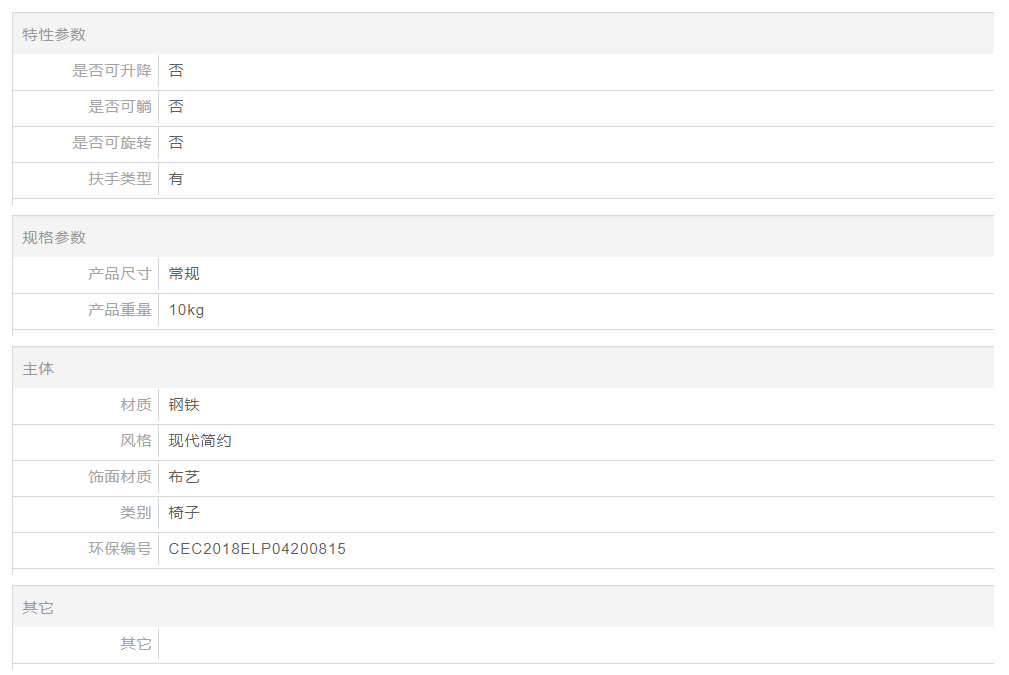The width and height of the screenshot is (1009, 675).
Task: Click the 环保编号 label
Action: [x=120, y=549]
